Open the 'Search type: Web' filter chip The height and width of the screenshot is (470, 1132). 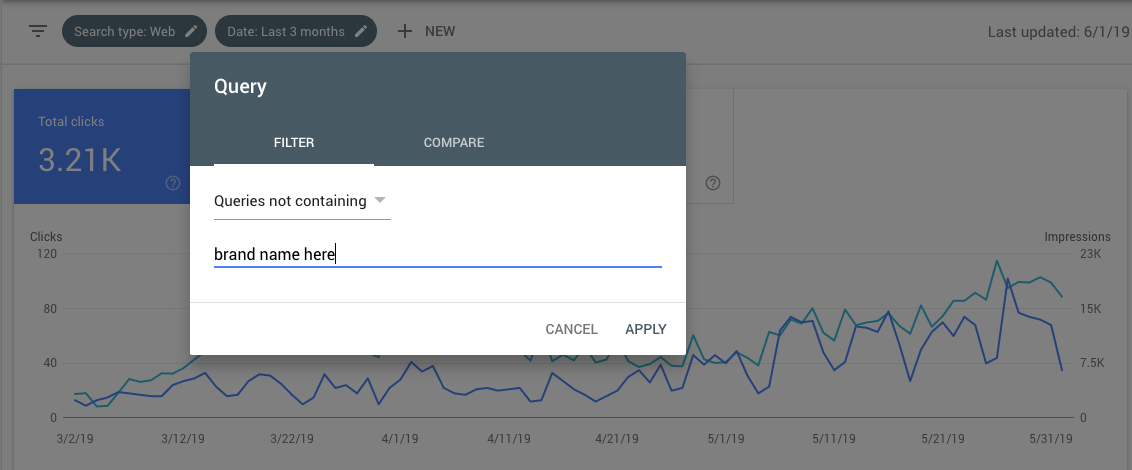click(x=124, y=31)
